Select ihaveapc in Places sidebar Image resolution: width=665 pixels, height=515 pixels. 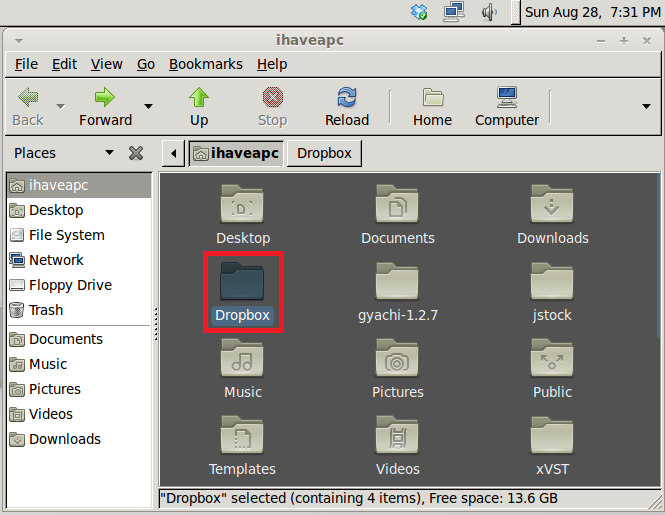[79, 185]
